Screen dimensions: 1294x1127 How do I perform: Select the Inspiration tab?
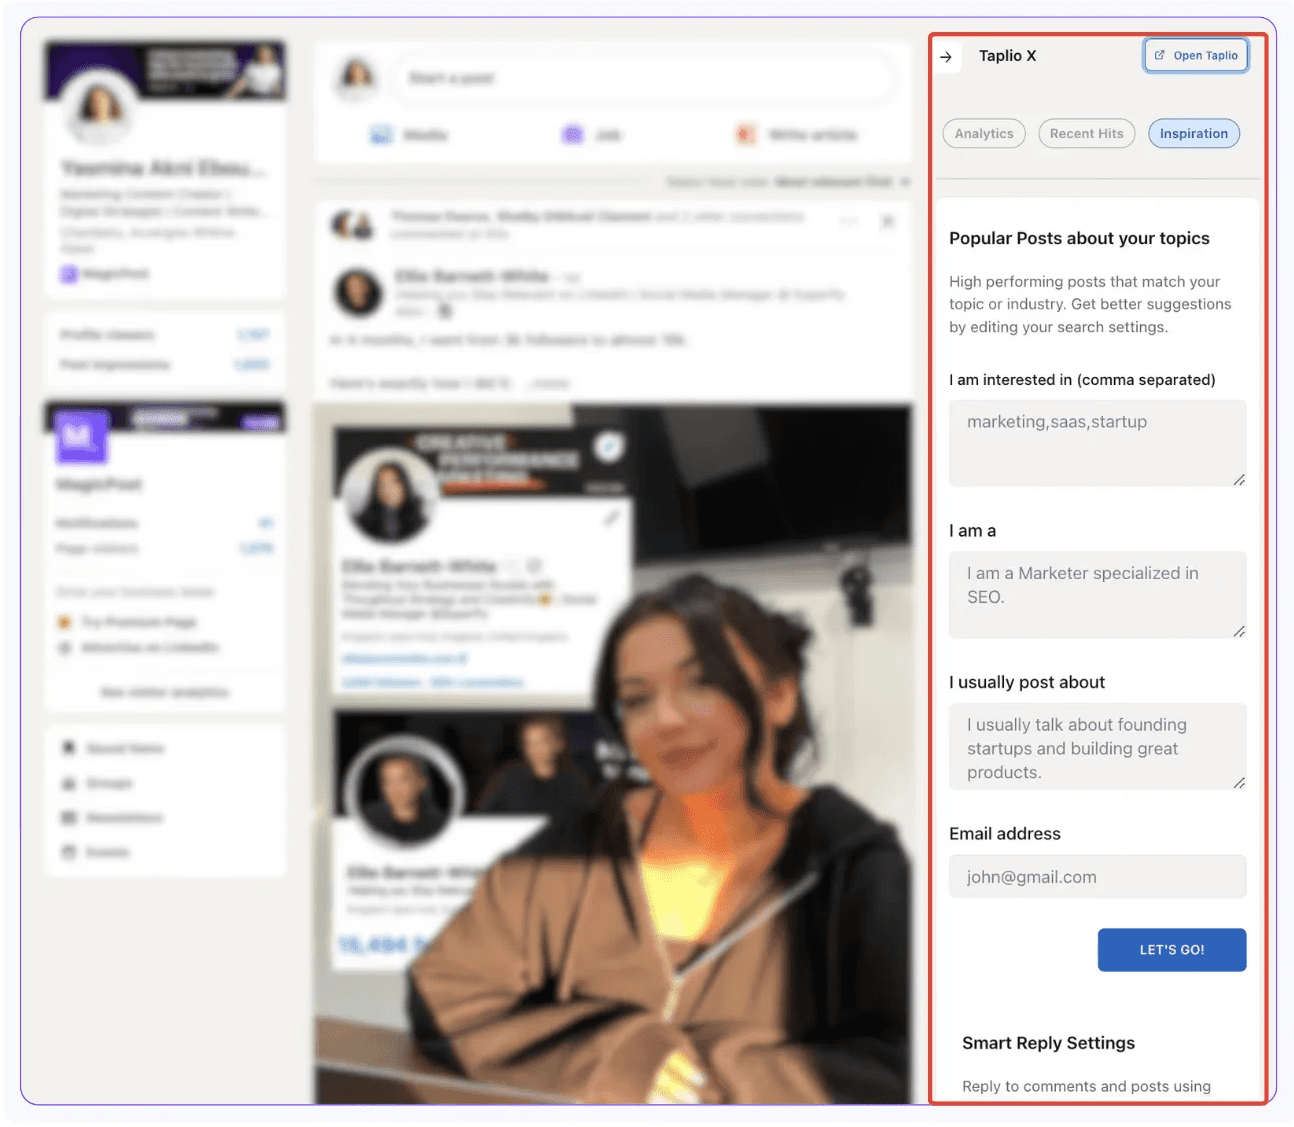tap(1194, 134)
